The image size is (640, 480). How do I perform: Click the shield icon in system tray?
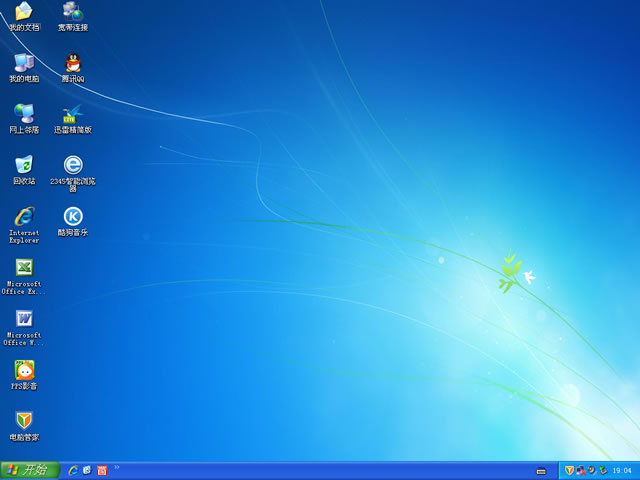(x=569, y=470)
